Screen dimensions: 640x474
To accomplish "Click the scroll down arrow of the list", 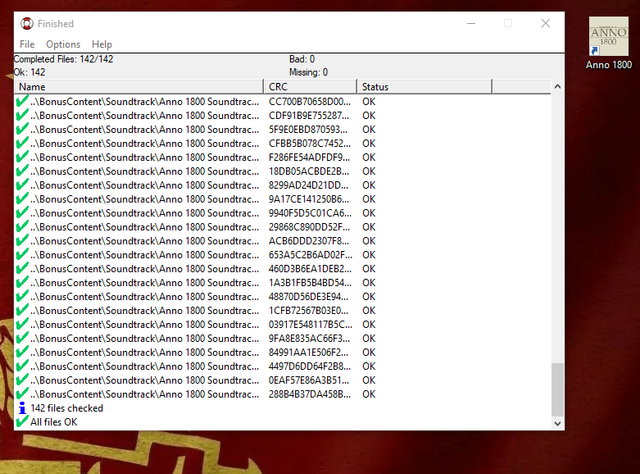I will (558, 423).
